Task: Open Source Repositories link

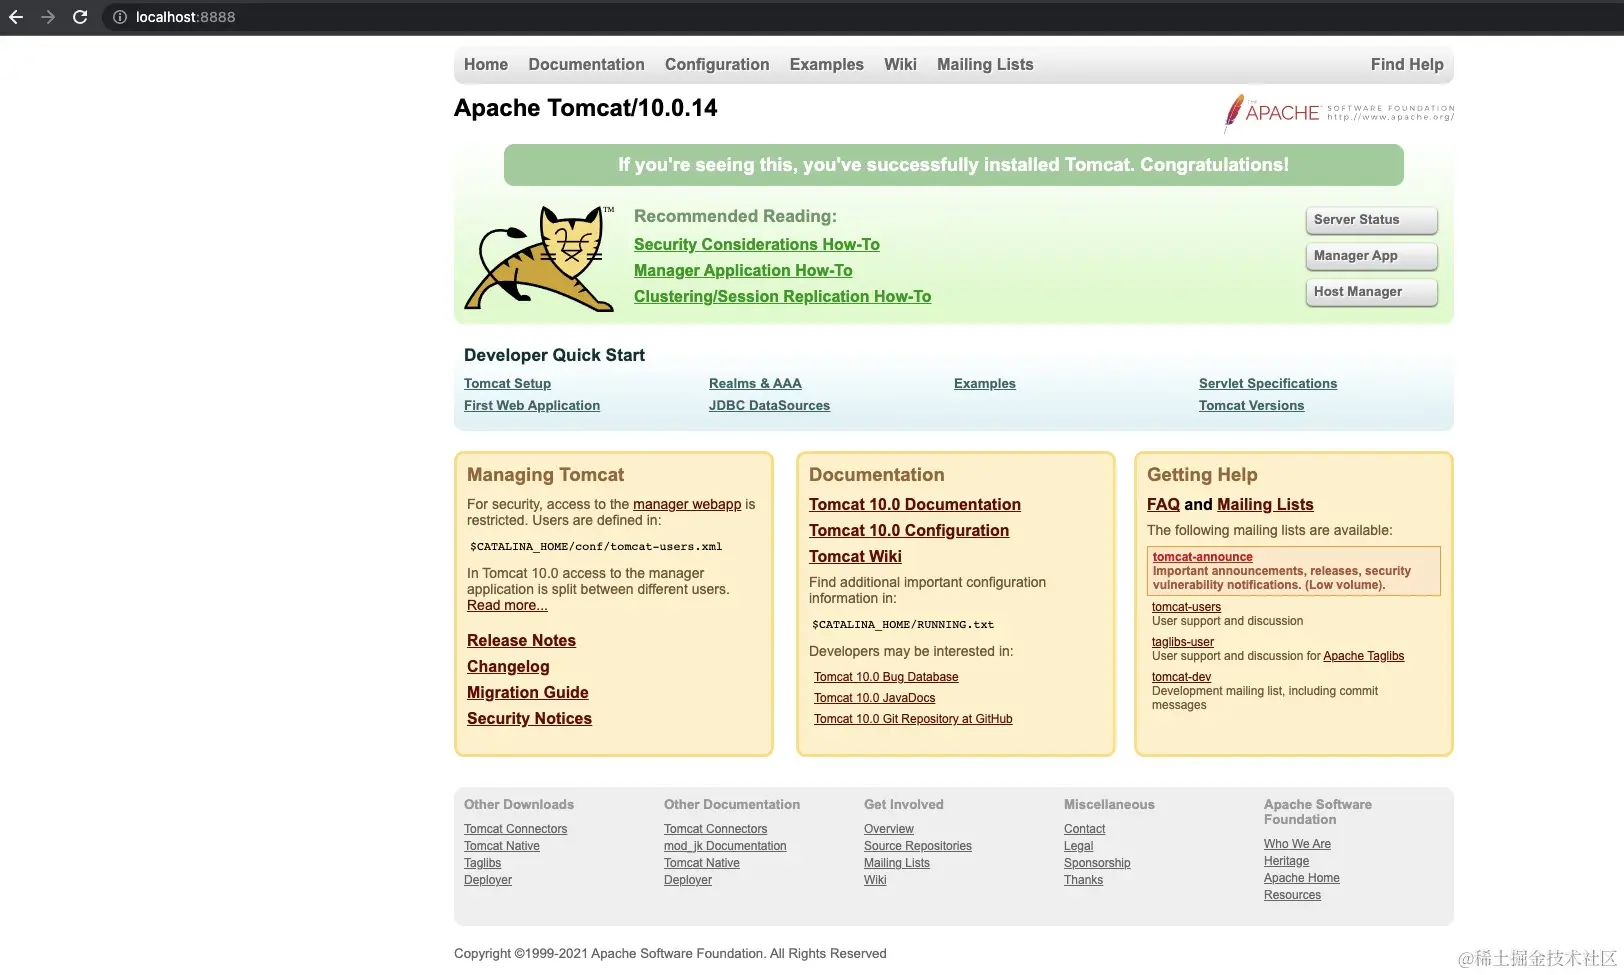Action: [918, 846]
